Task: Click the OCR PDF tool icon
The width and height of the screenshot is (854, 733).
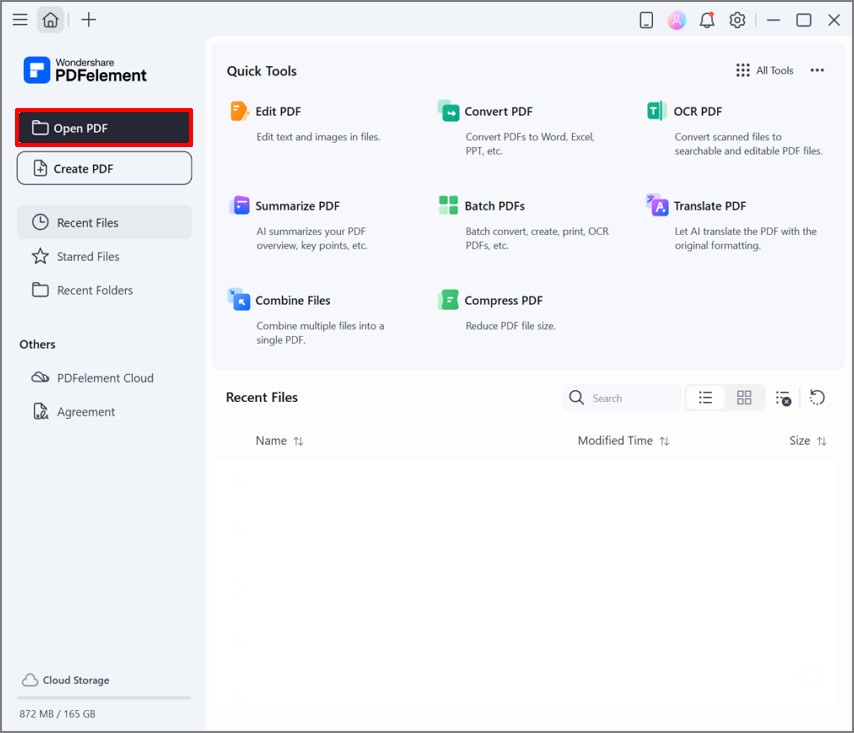Action: tap(657, 111)
